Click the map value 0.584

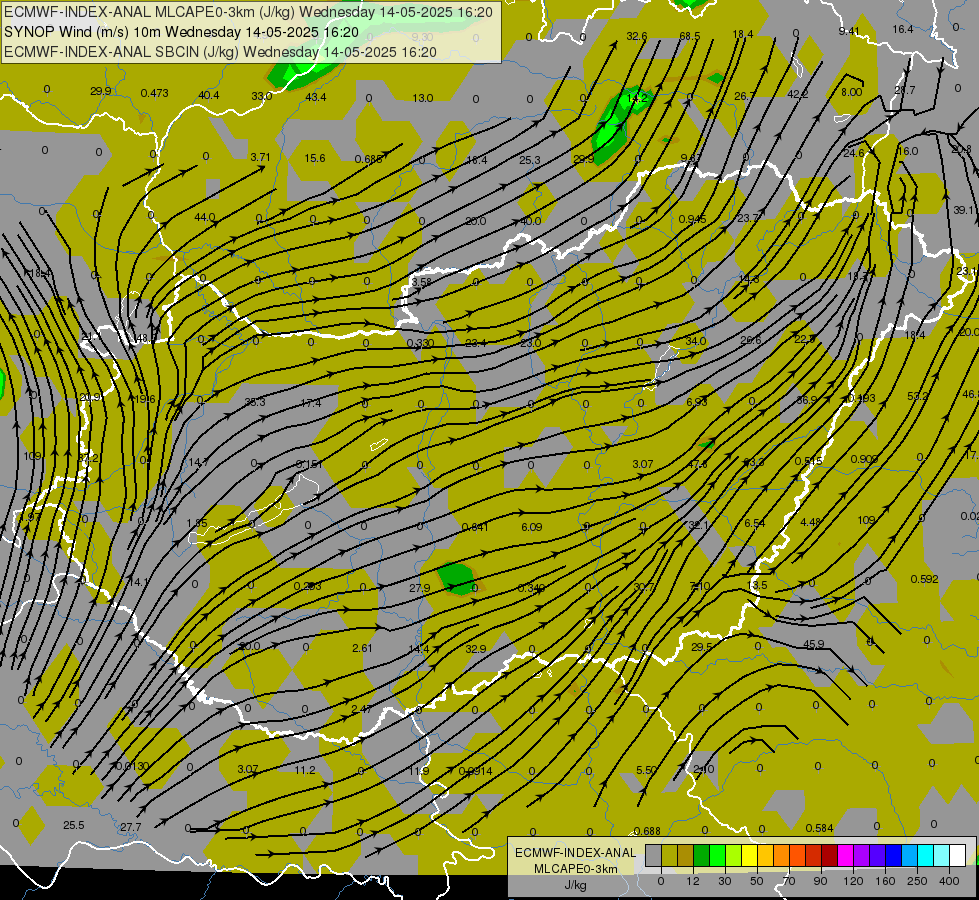click(819, 828)
